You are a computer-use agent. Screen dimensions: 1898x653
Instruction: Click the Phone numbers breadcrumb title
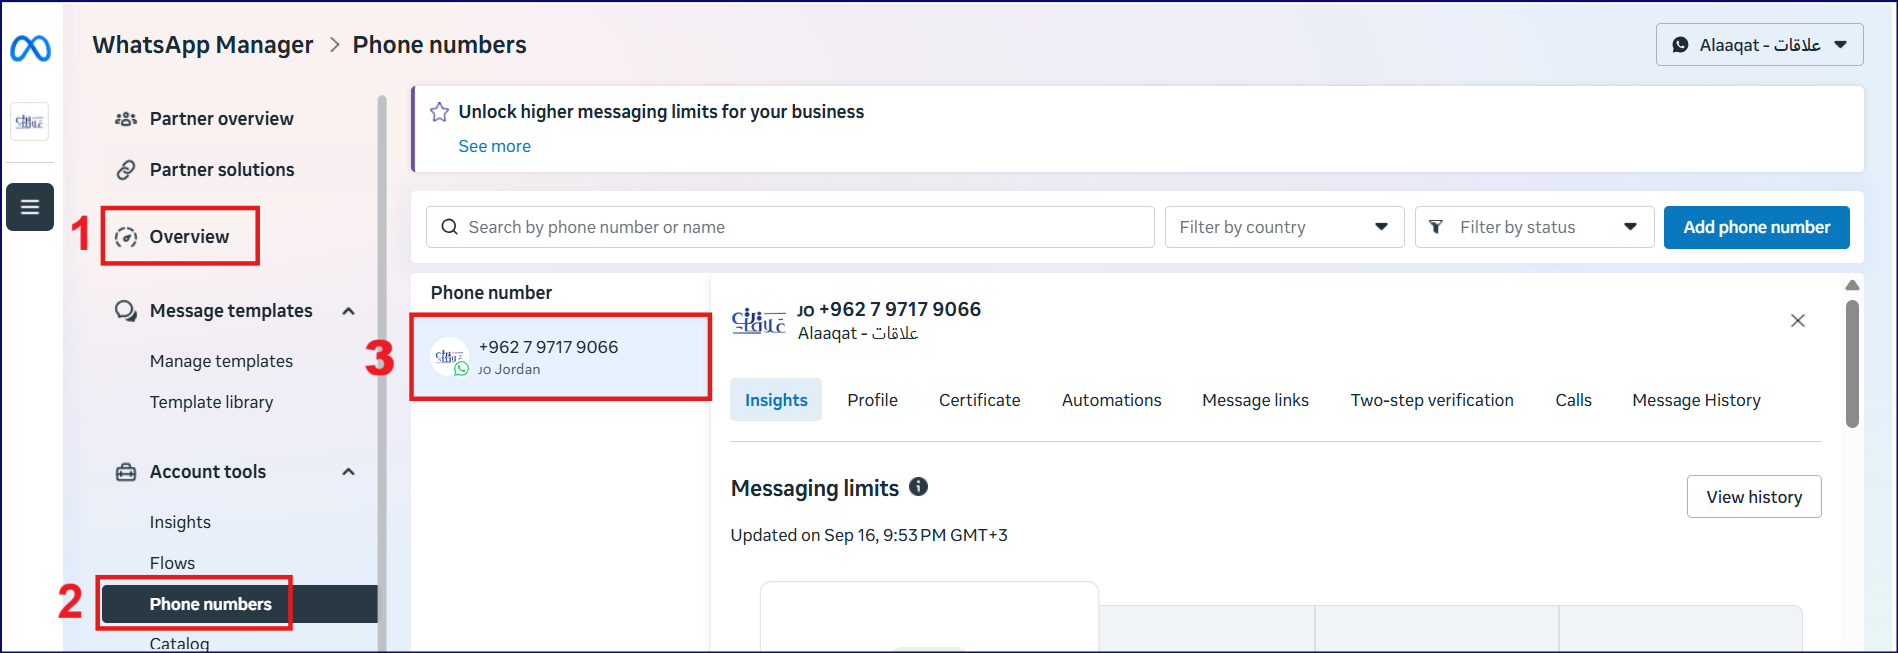pos(440,45)
